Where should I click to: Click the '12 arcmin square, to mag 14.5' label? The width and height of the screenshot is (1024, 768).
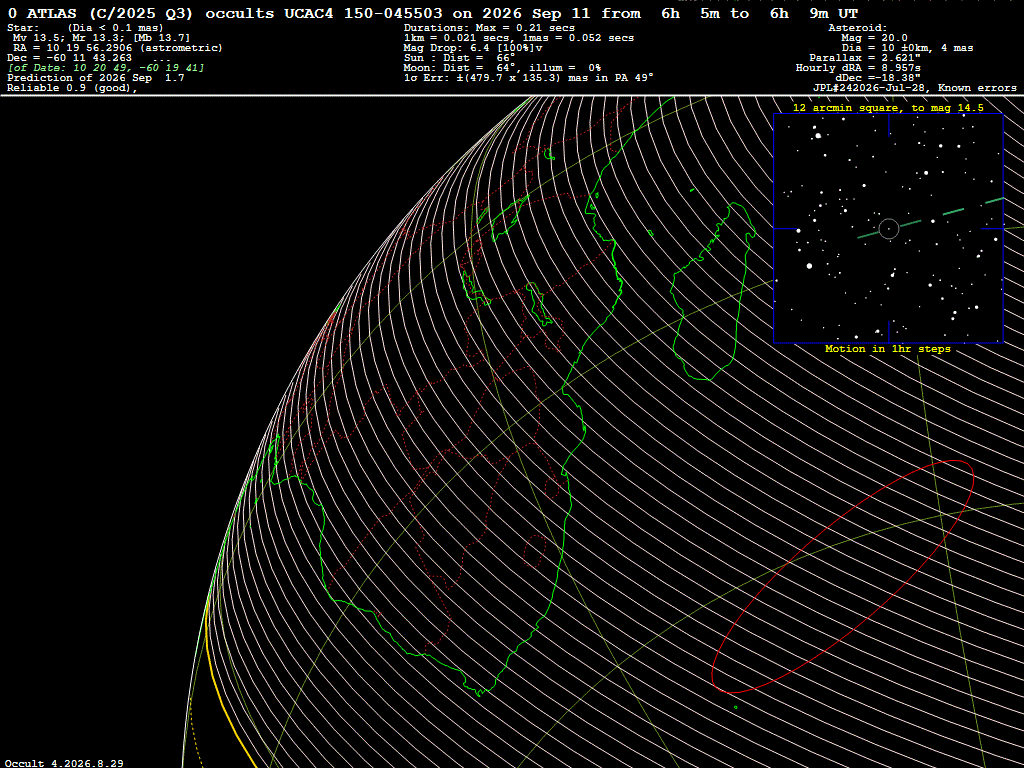pos(888,108)
